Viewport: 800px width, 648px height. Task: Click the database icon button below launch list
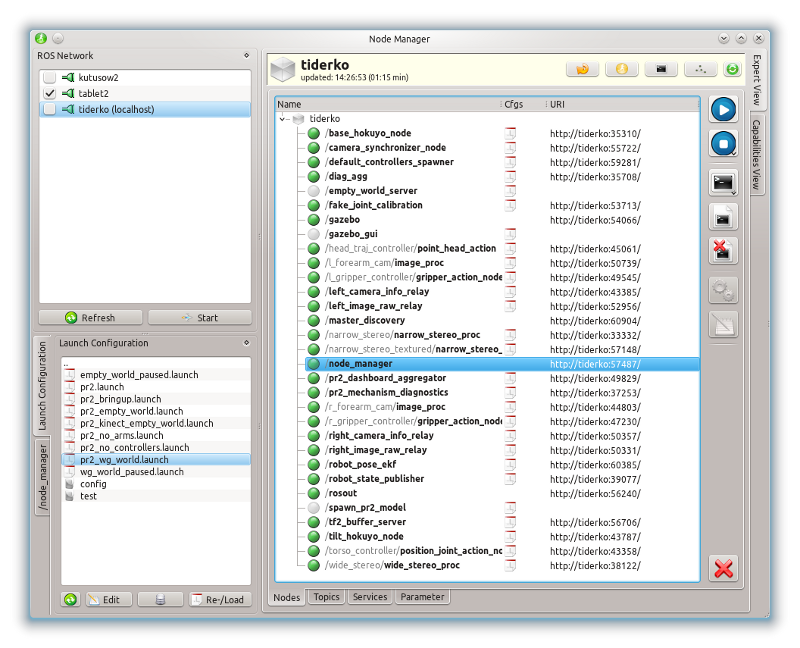(160, 599)
